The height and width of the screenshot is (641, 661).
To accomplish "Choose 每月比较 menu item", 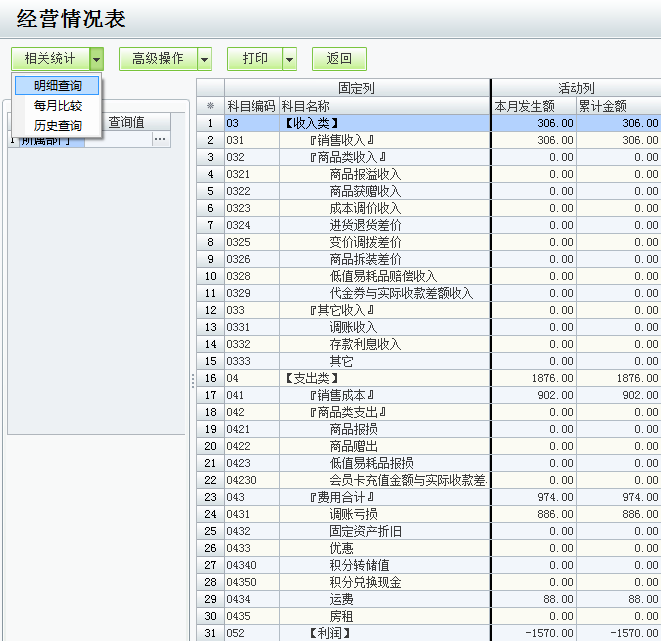I will pos(57,106).
